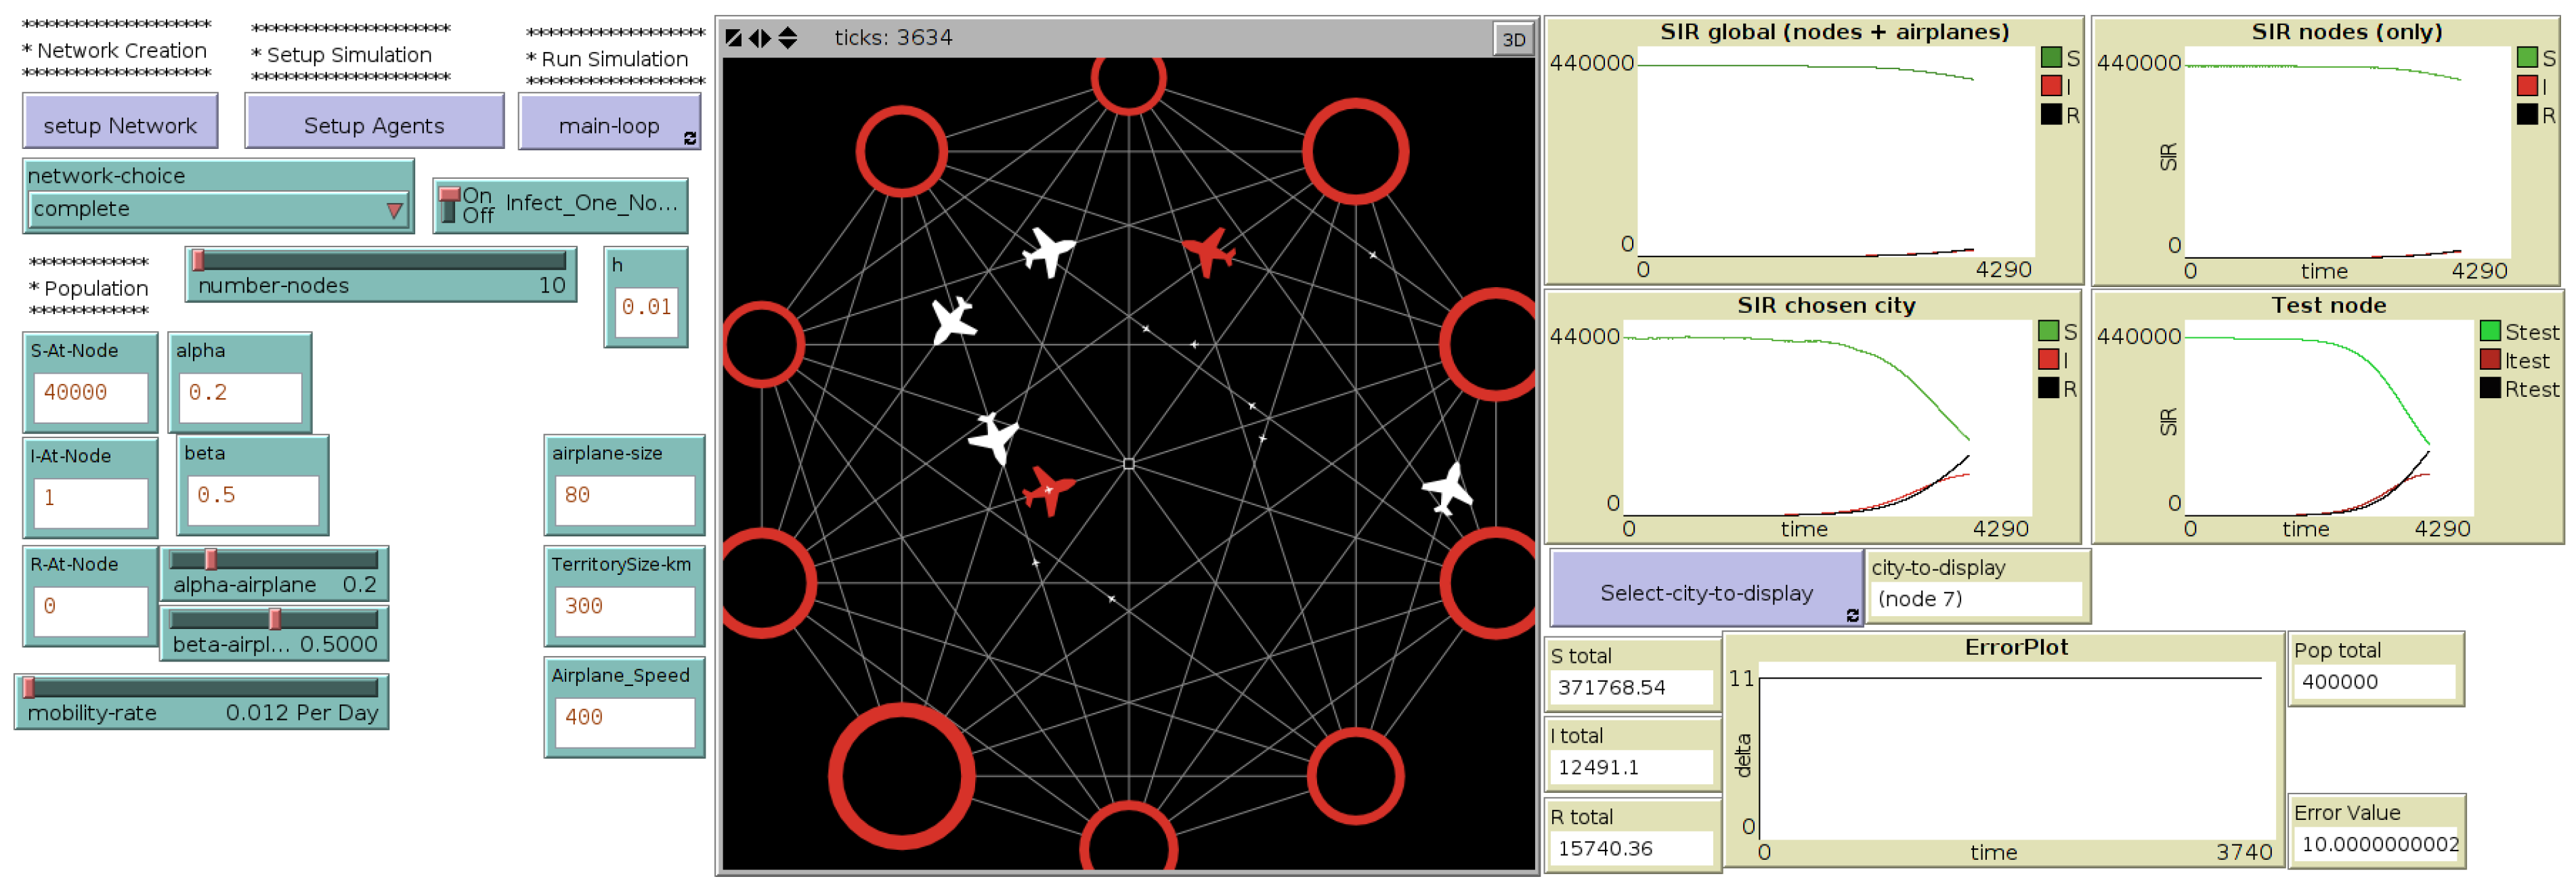The width and height of the screenshot is (2576, 887).
Task: Click the white airplane at far right
Action: click(1447, 488)
